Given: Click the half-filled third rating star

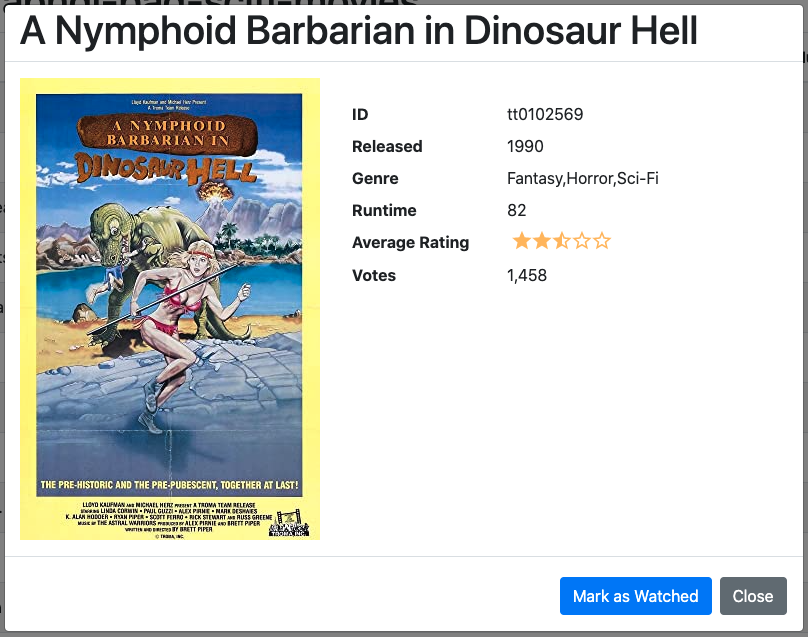Looking at the screenshot, I should (562, 241).
